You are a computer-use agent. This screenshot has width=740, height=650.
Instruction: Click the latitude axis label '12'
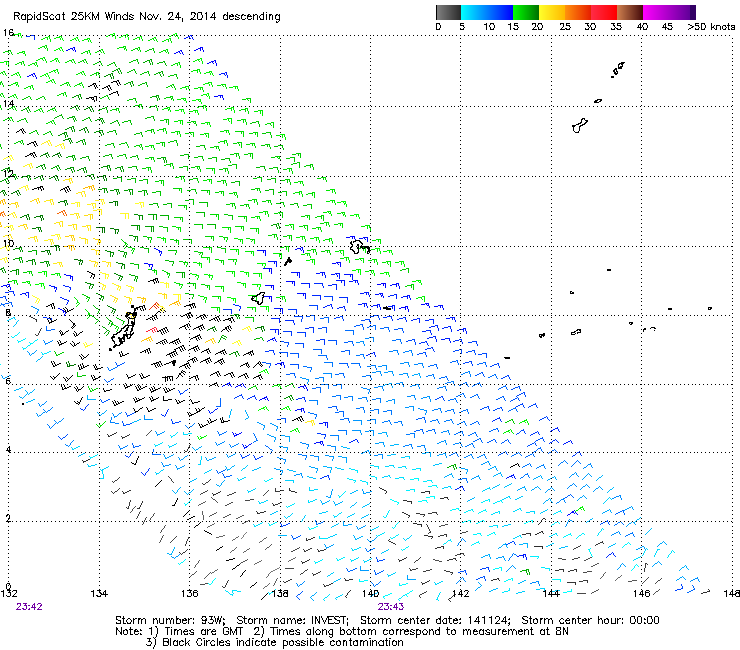click(8, 173)
